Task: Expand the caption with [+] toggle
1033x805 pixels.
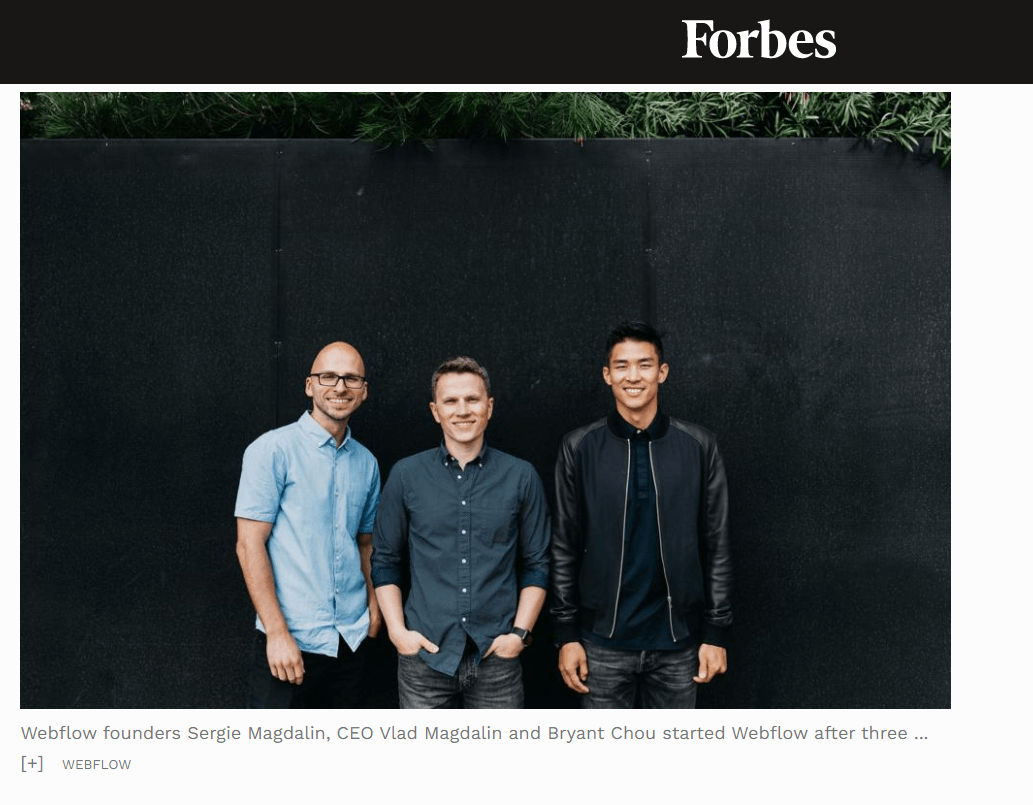Action: pyautogui.click(x=32, y=763)
